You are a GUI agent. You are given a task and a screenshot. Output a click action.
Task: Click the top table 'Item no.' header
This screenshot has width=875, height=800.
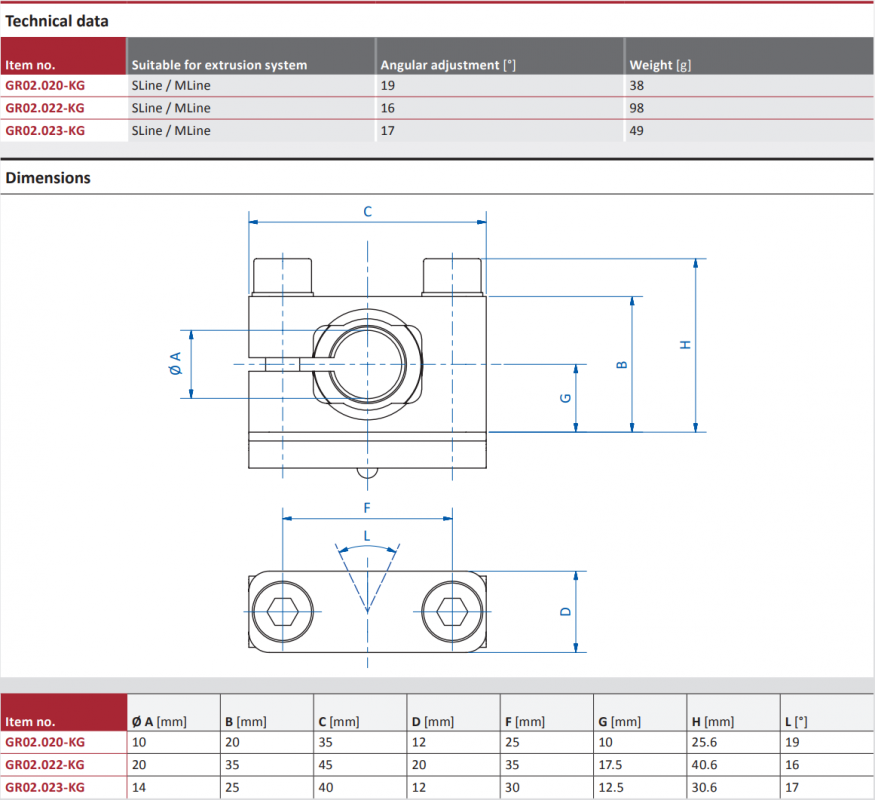point(30,65)
